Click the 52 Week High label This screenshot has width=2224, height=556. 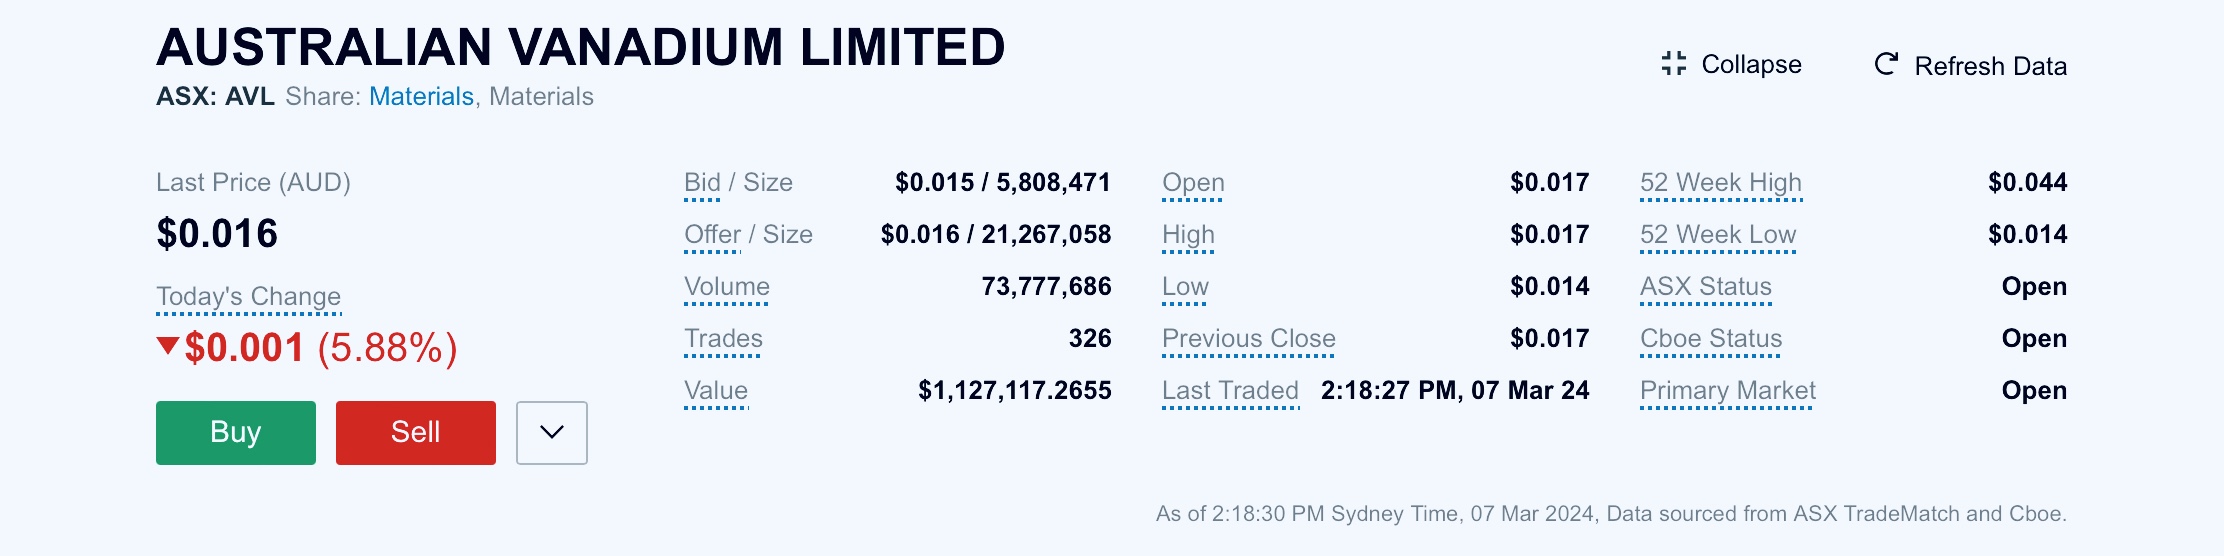coord(1721,183)
